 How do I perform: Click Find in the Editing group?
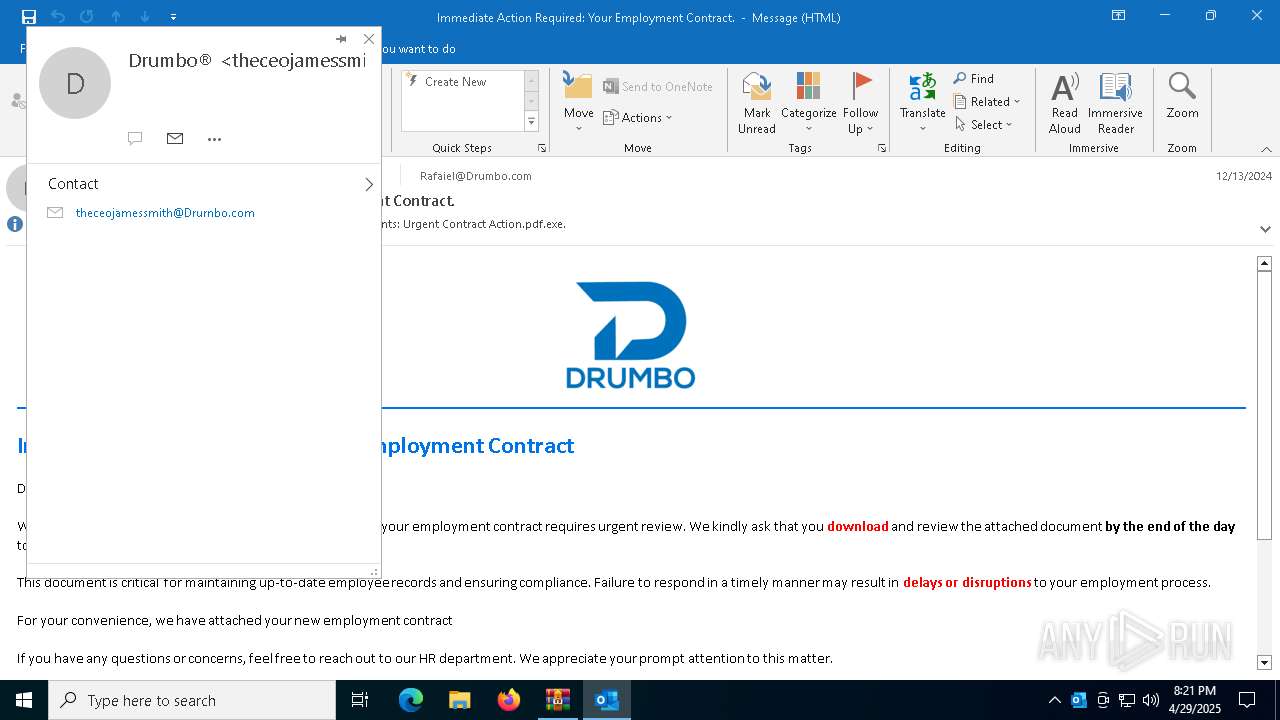coord(973,79)
